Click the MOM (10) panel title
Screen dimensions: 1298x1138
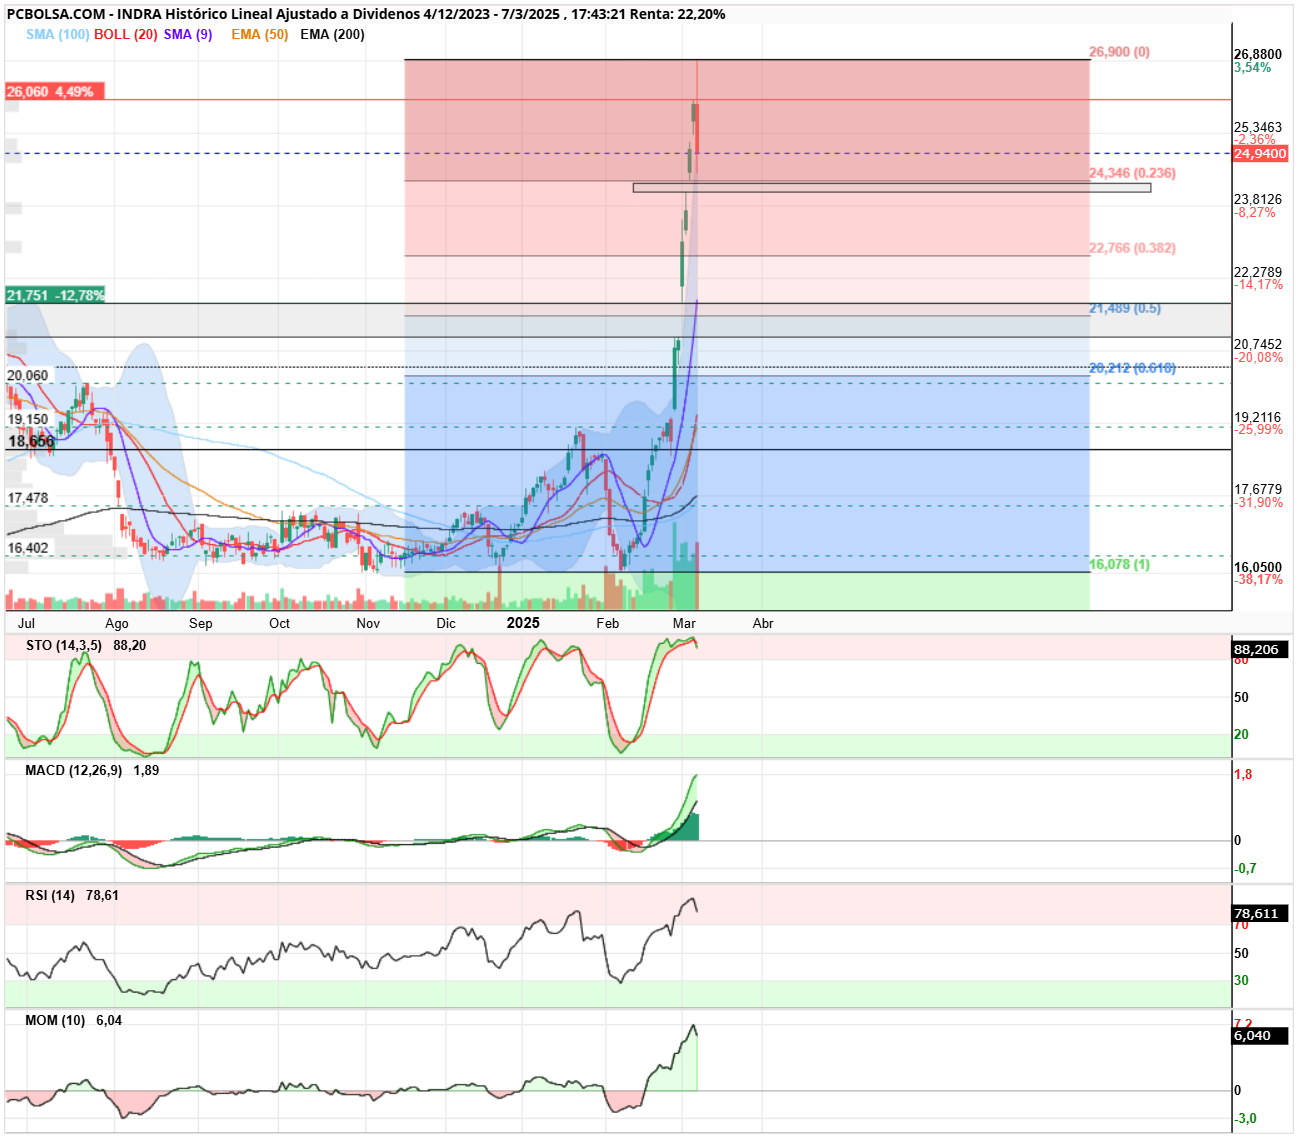56,1020
